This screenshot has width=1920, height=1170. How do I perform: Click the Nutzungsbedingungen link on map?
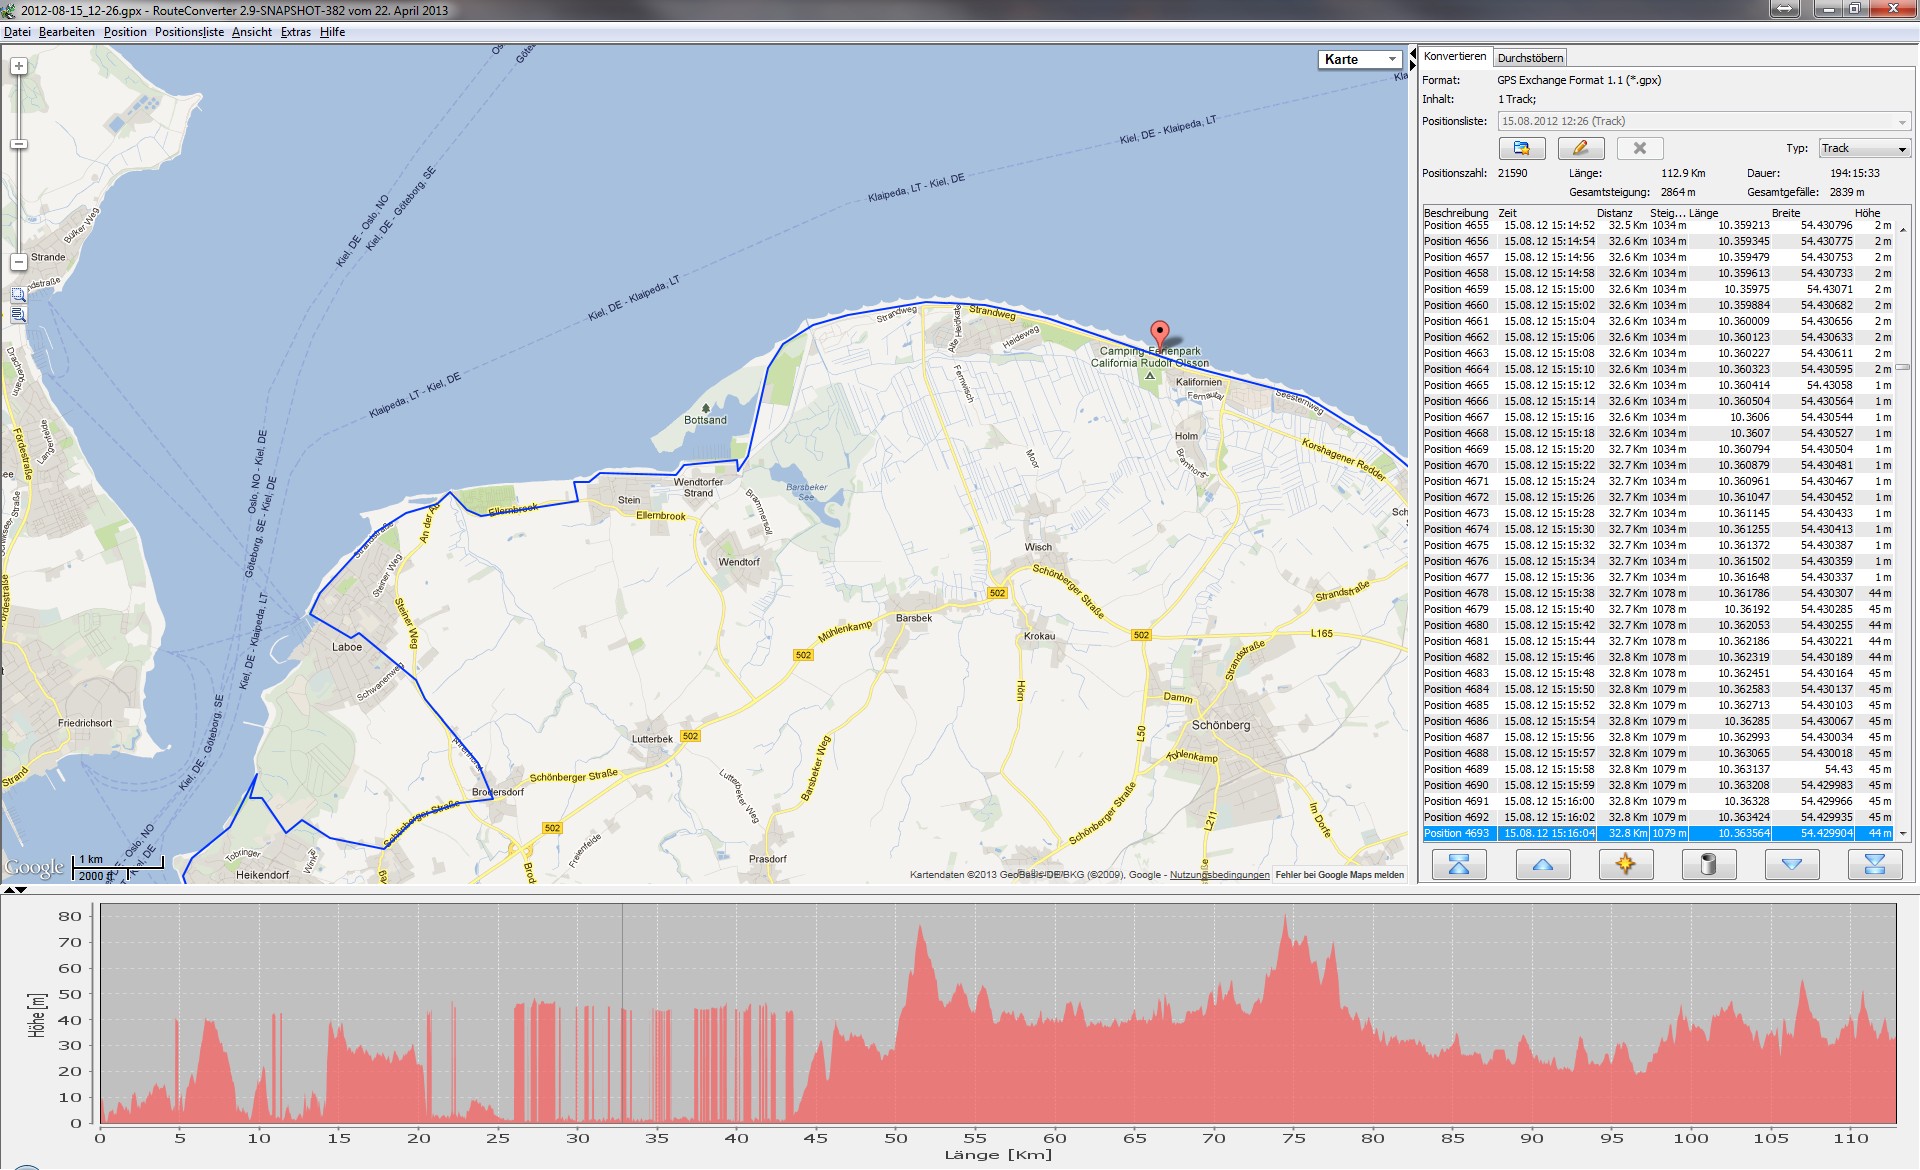pos(1219,875)
